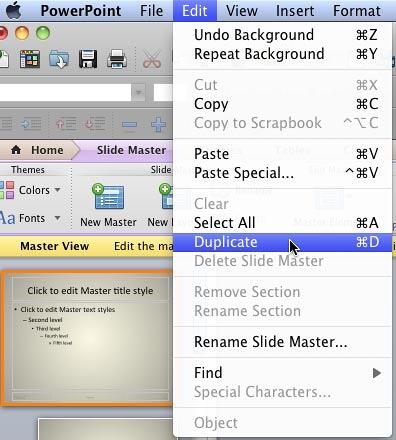This screenshot has width=396, height=440.
Task: Click the move down outline icon
Action: point(95,124)
